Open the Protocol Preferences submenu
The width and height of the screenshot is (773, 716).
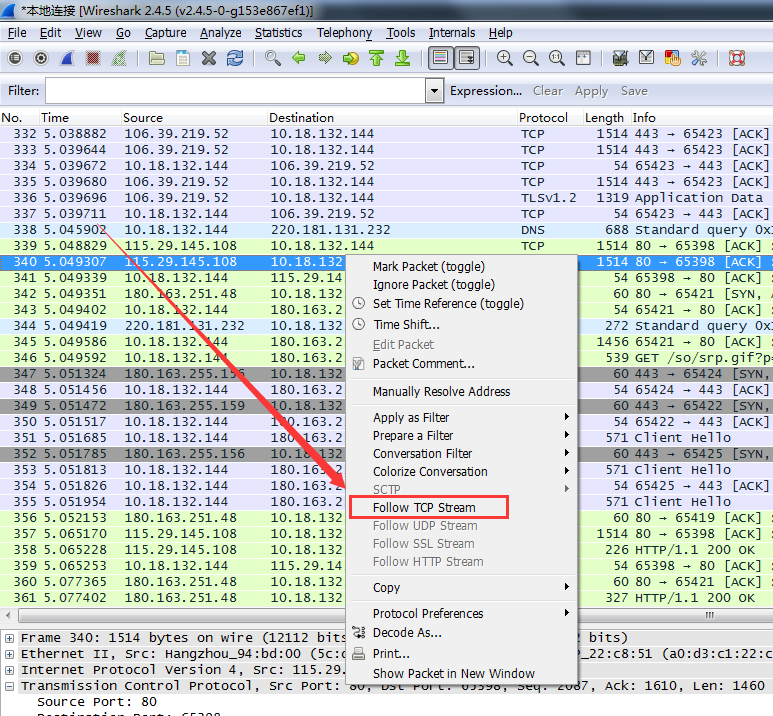coord(463,613)
